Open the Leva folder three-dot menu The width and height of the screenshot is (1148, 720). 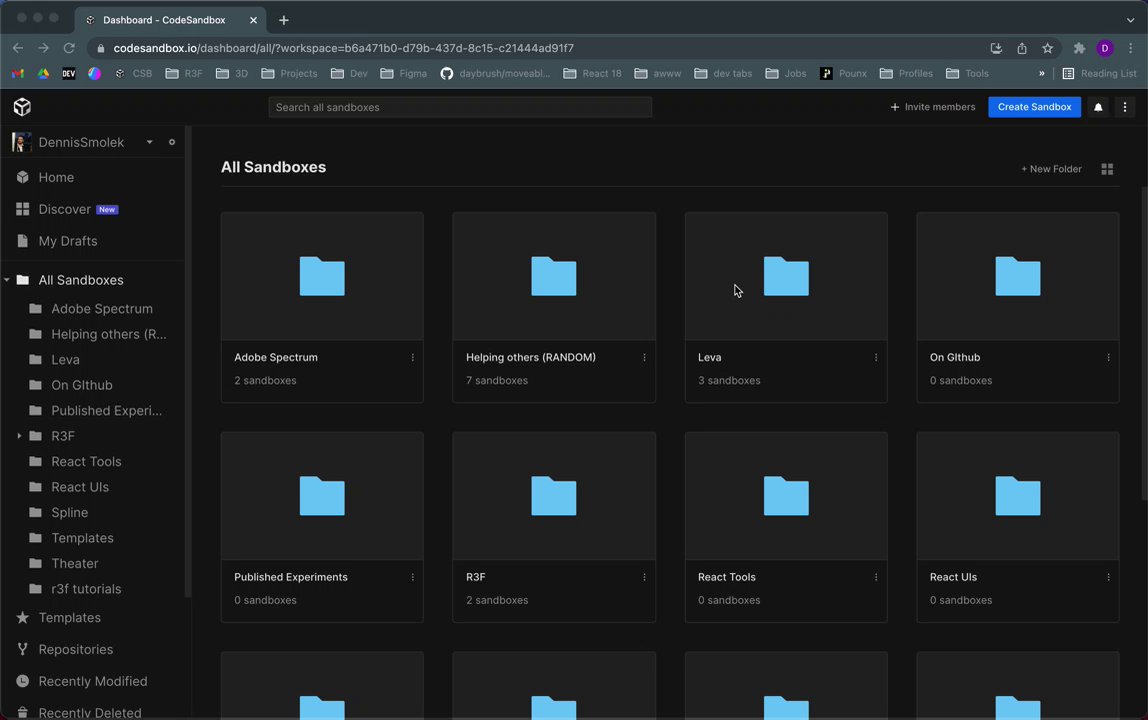(x=876, y=358)
